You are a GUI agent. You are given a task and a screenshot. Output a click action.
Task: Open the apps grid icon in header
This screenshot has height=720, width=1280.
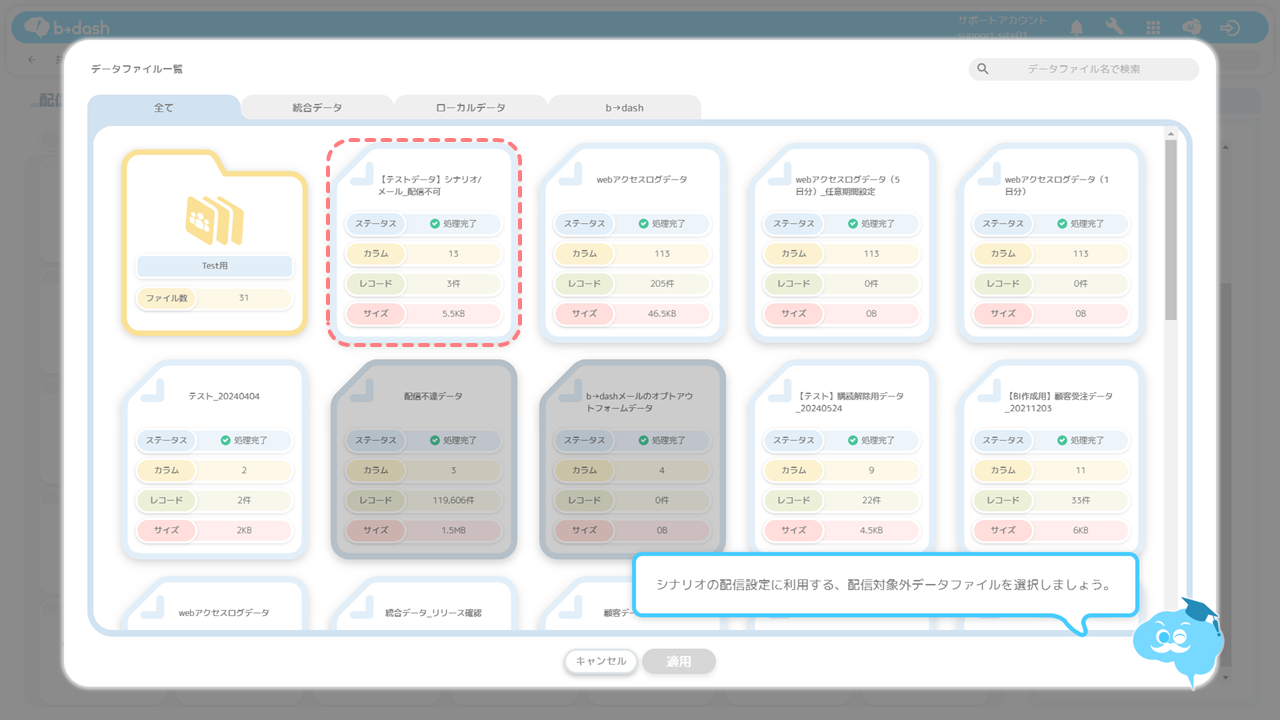pos(1153,28)
